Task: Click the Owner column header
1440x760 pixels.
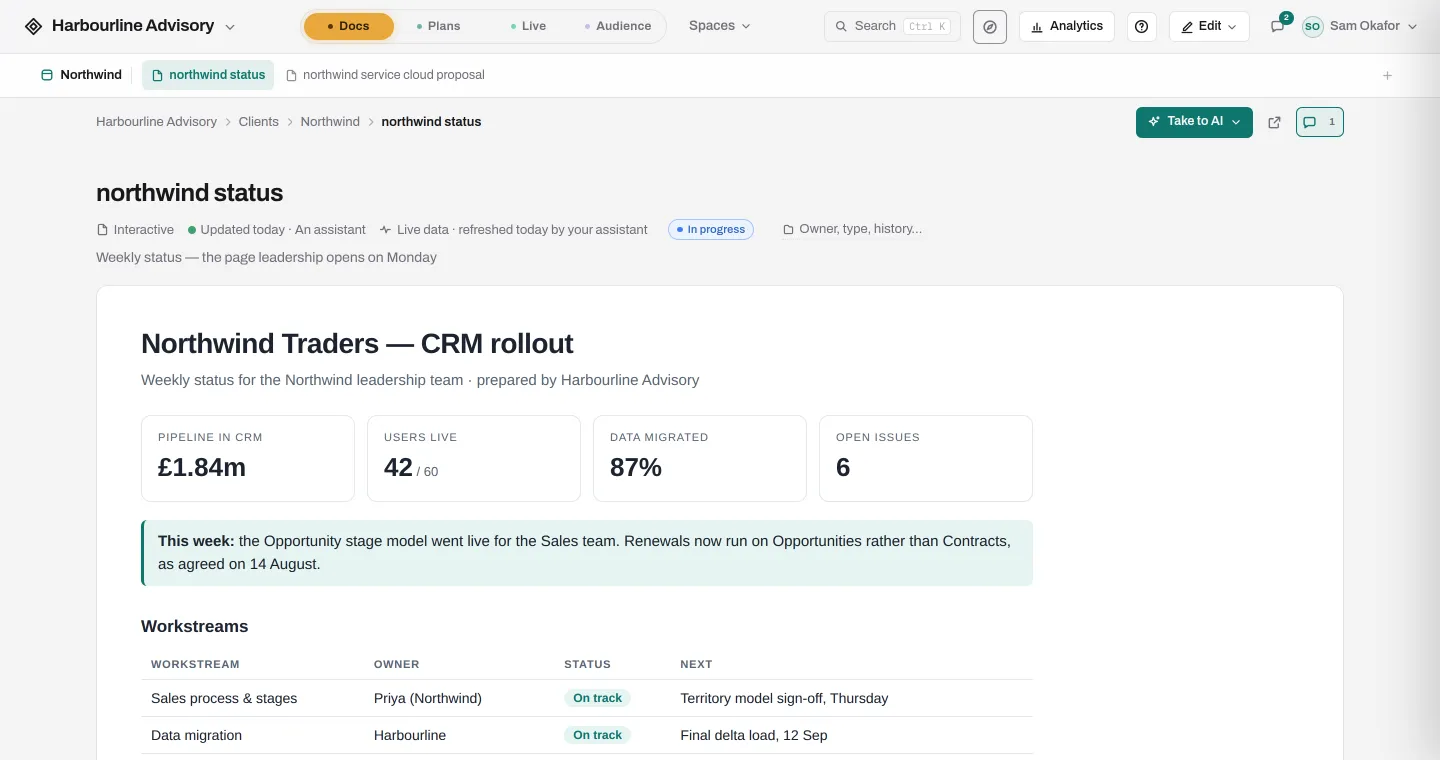Action: pyautogui.click(x=396, y=664)
